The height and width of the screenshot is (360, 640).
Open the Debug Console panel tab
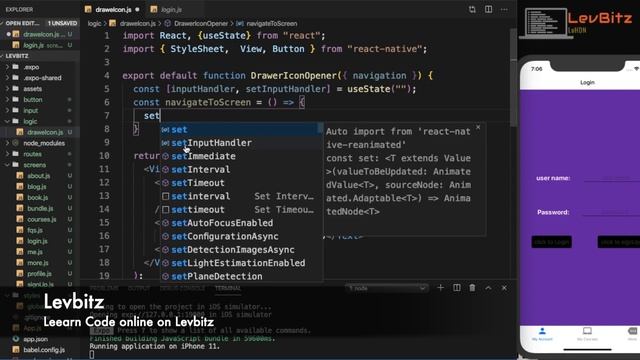point(182,288)
